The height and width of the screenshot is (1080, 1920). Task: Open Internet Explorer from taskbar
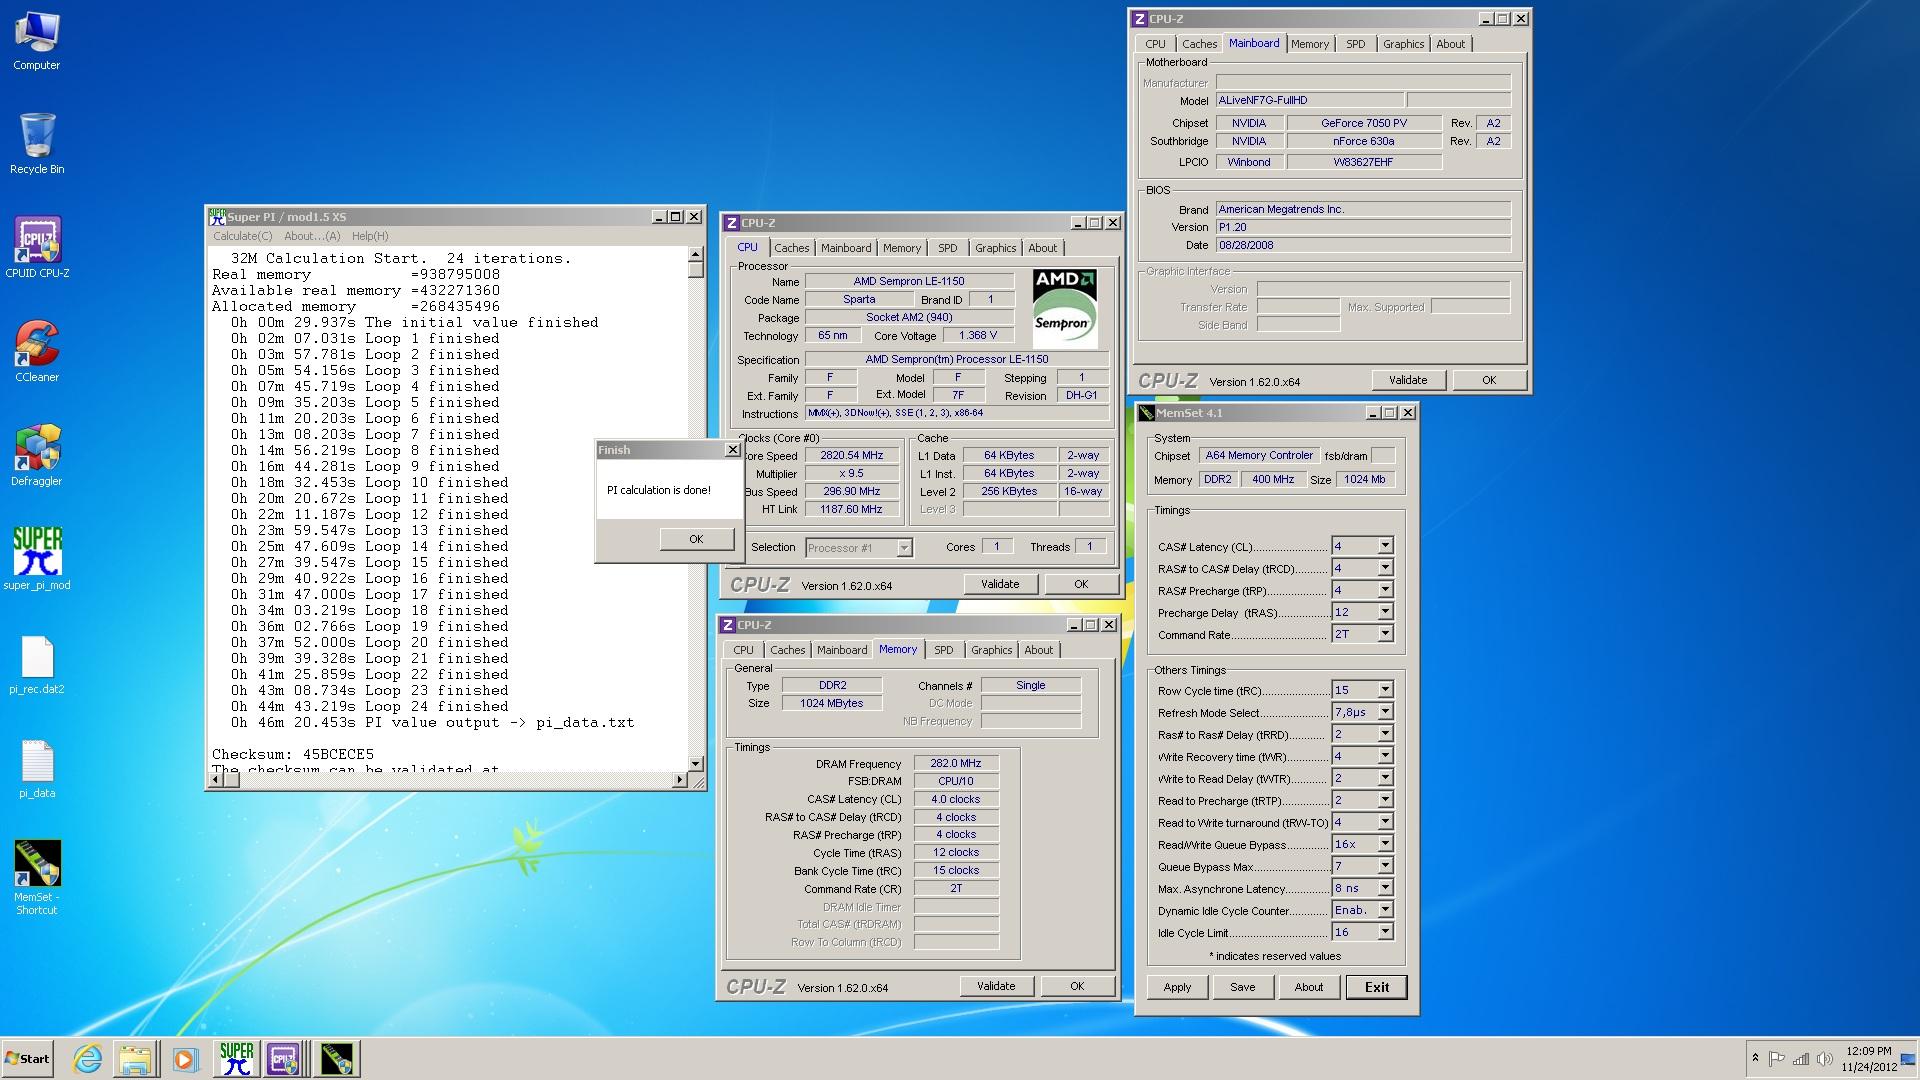[x=88, y=1059]
